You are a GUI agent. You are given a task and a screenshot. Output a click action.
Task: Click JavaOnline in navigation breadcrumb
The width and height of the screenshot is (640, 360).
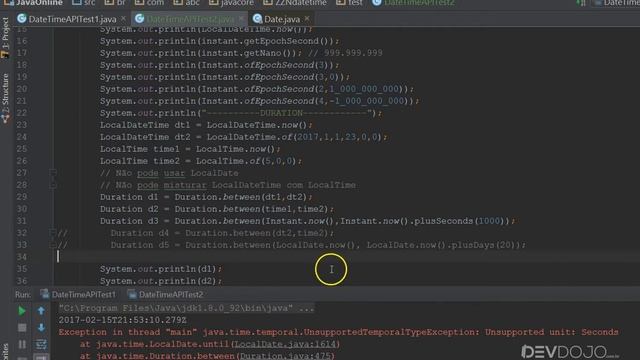[x=39, y=3]
